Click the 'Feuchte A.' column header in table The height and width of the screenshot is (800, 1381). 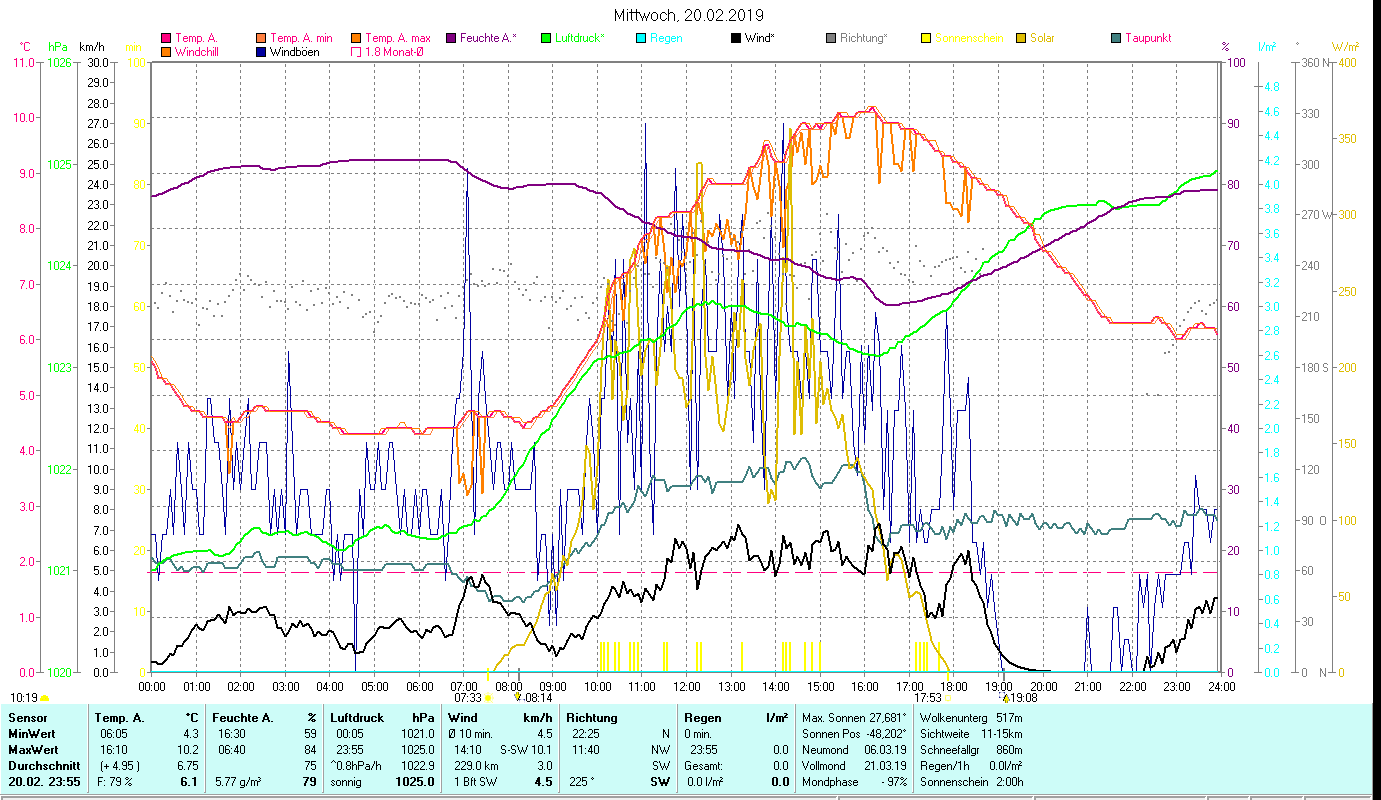click(x=243, y=718)
